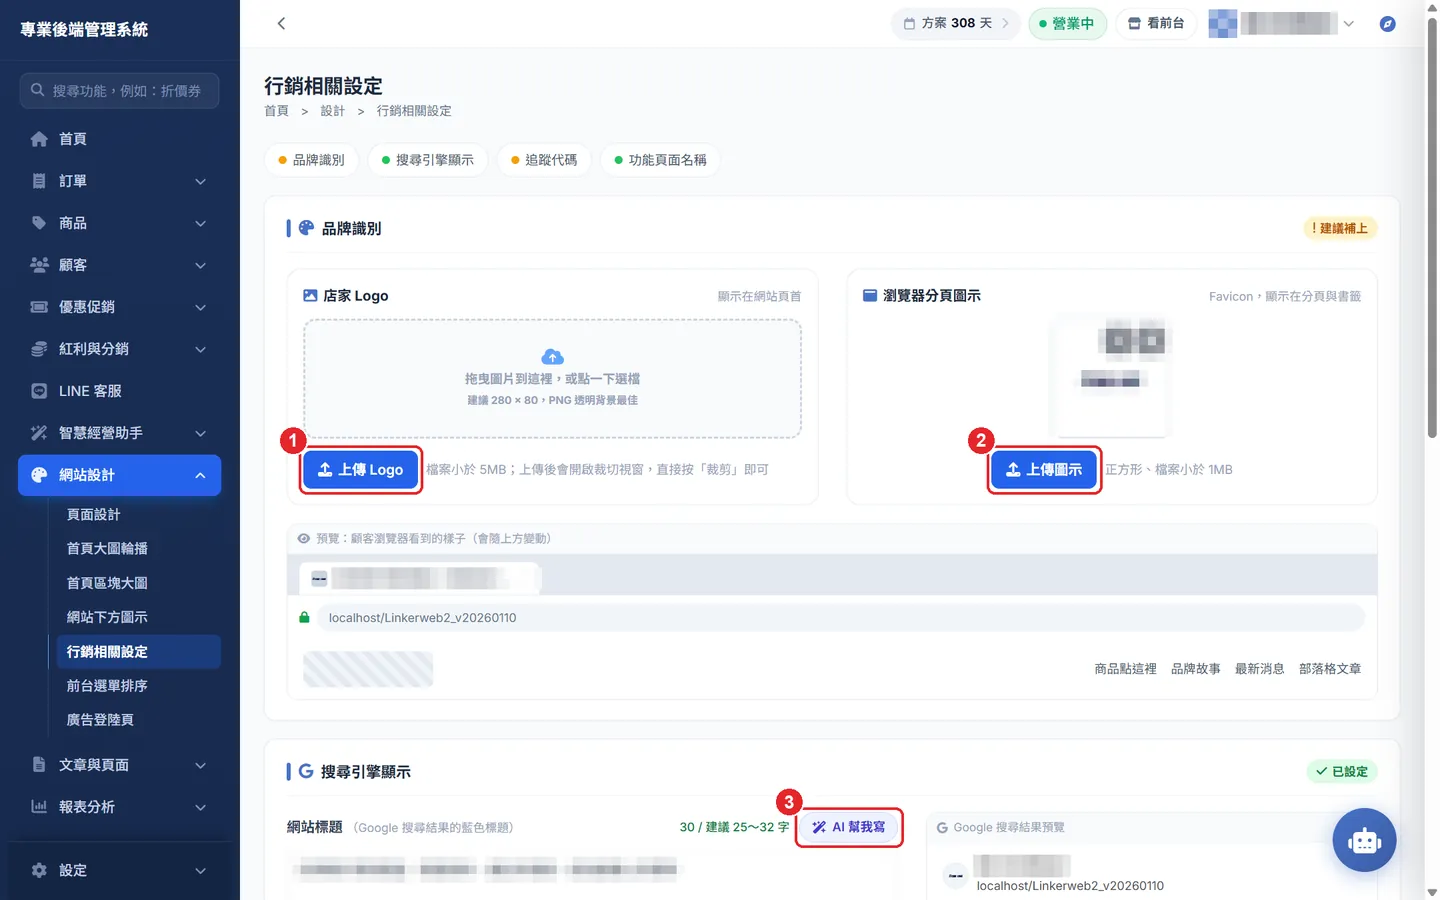Viewport: 1440px width, 900px height.
Task: Click the 設定 gear icon
Action: (x=39, y=870)
